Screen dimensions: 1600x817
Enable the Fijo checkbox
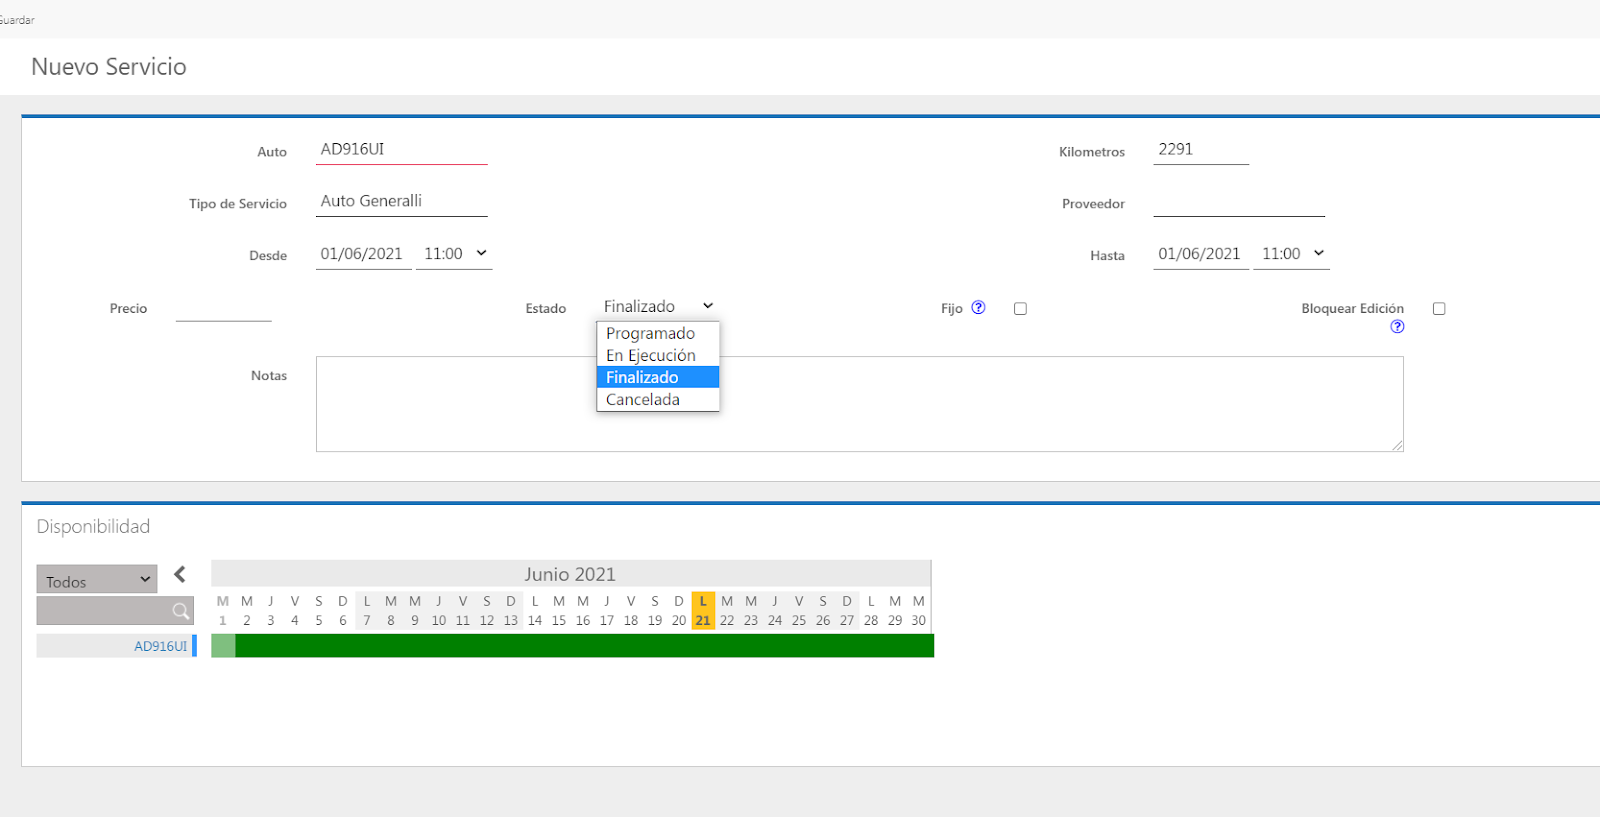coord(1020,309)
